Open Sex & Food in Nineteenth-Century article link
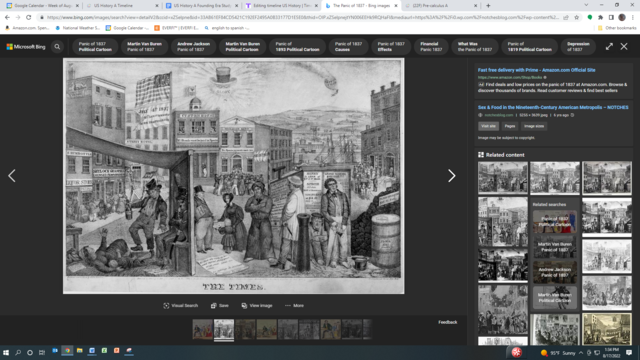Screen dimensions: 640x360 [553, 107]
